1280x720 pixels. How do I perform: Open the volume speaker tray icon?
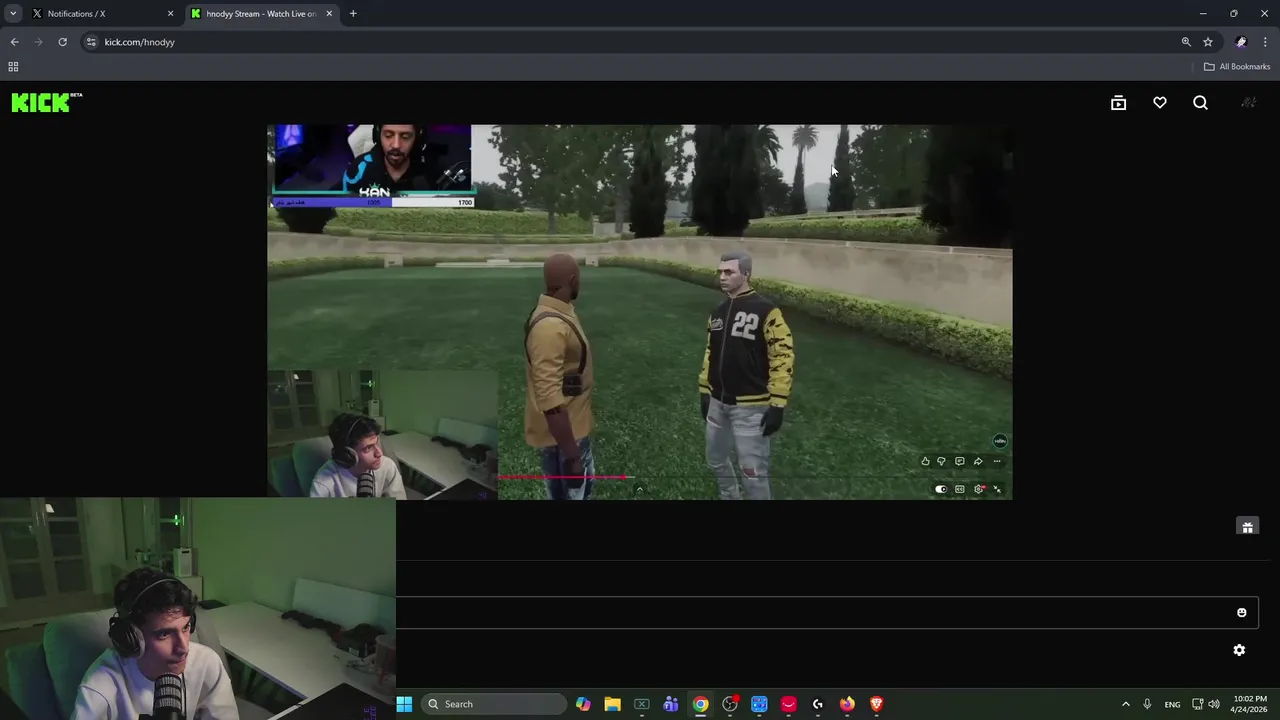[x=1214, y=704]
